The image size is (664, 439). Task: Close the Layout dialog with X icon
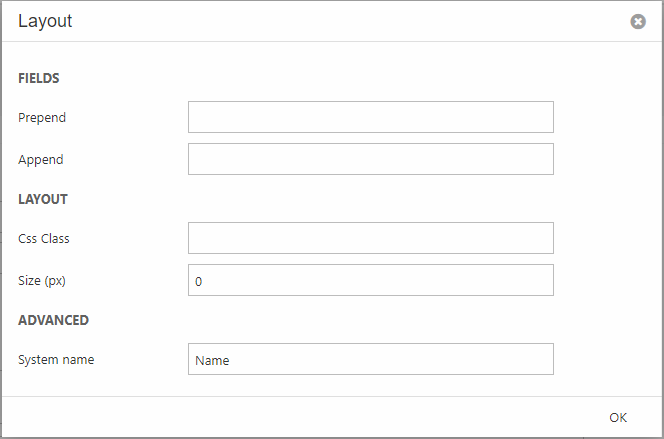click(638, 21)
